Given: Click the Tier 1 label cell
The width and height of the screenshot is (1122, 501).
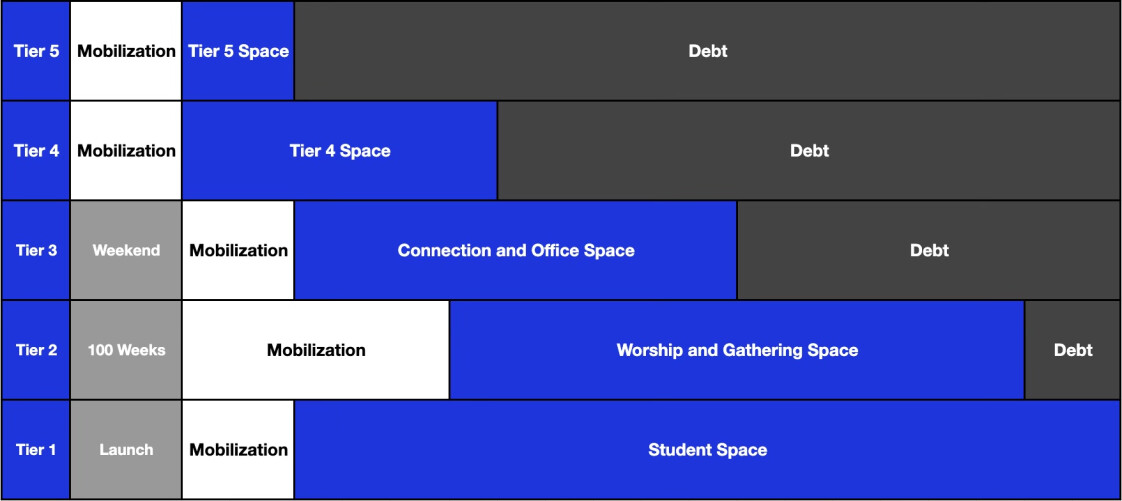Looking at the screenshot, I should click(36, 449).
